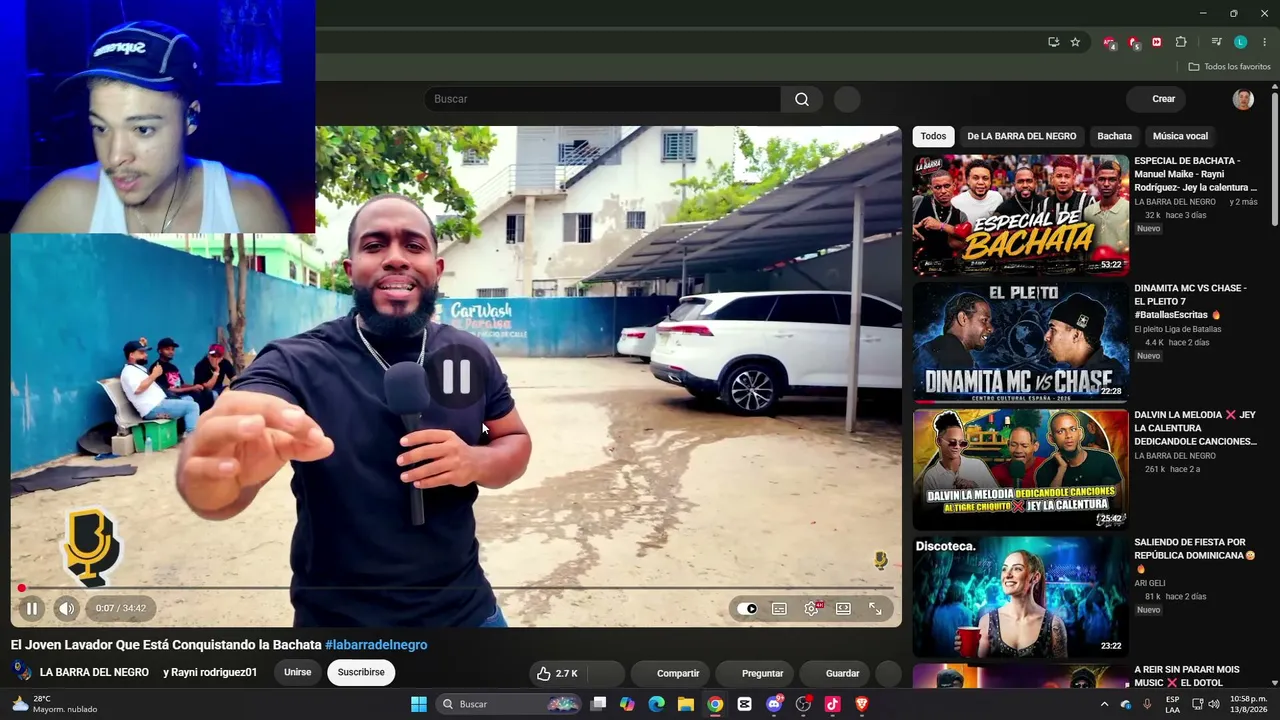Viewport: 1280px width, 720px height.
Task: Open CapCut from the taskbar
Action: (744, 704)
